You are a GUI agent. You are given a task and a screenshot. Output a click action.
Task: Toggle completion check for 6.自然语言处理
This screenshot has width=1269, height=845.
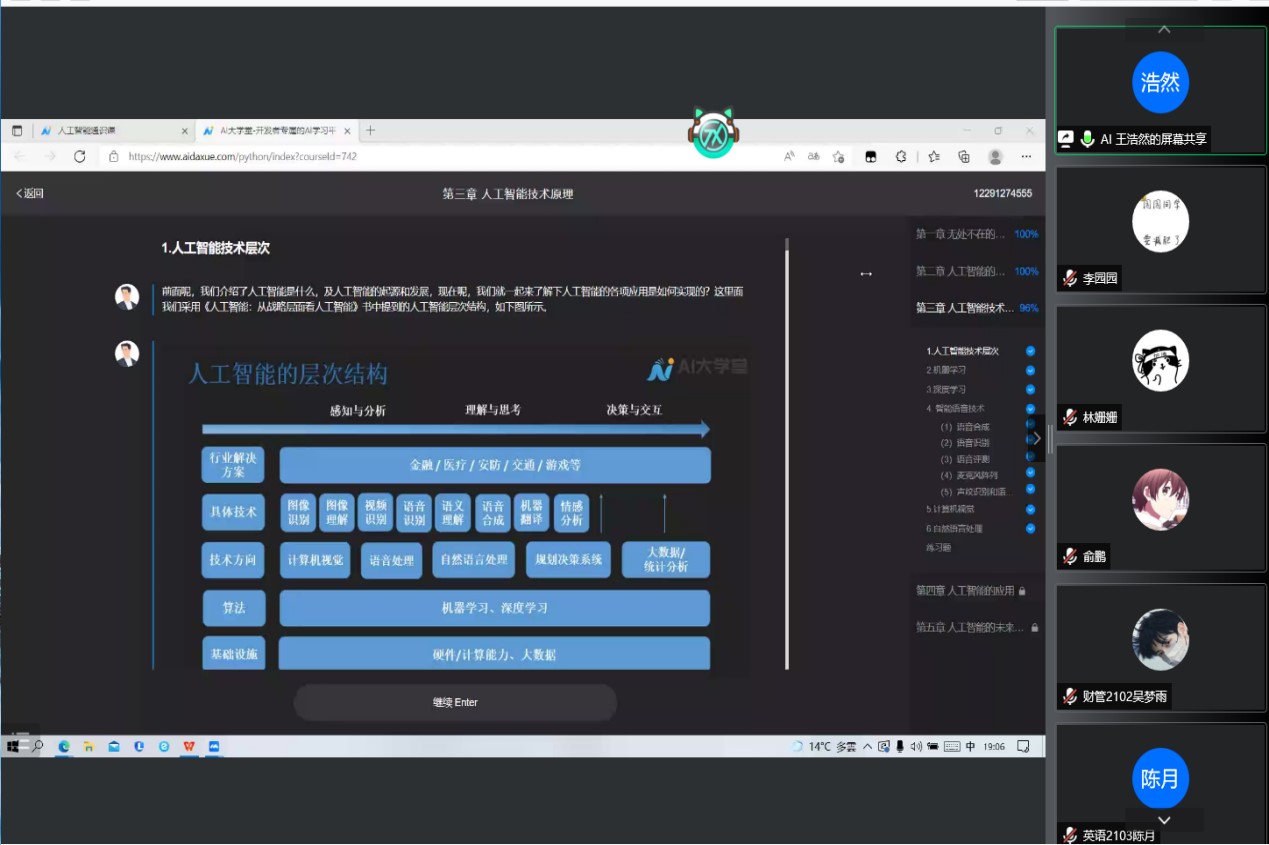click(x=1030, y=528)
